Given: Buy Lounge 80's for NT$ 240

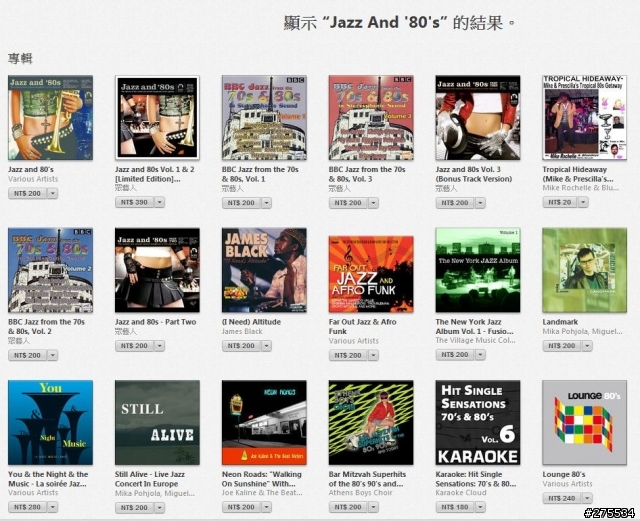Looking at the screenshot, I should (562, 498).
